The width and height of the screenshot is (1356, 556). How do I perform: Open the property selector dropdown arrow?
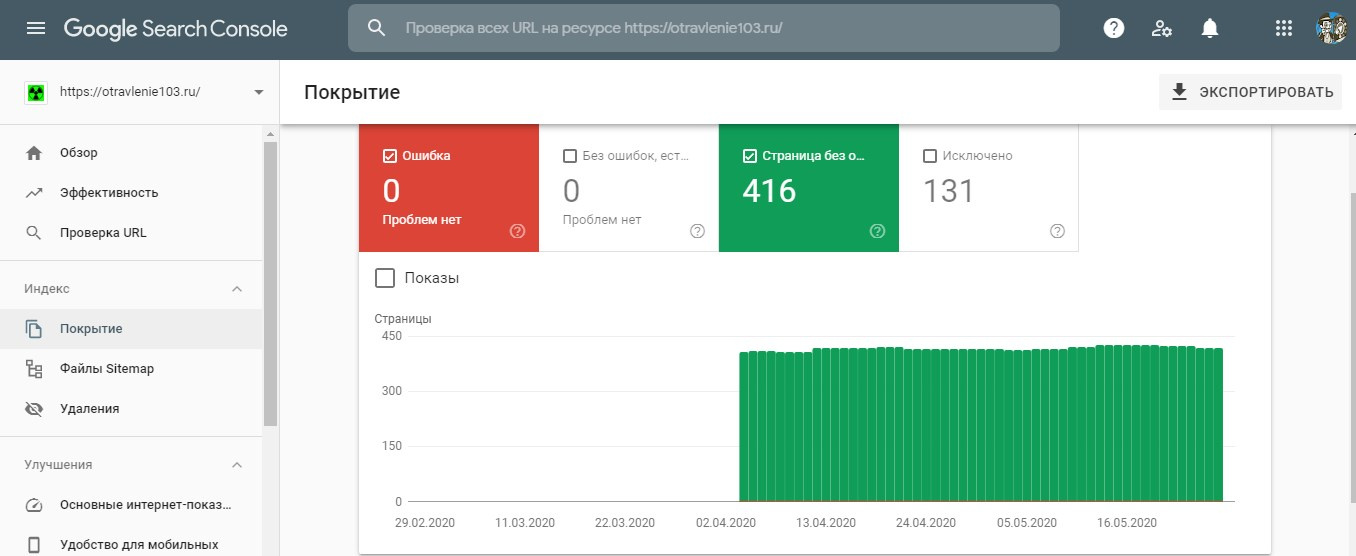(259, 92)
